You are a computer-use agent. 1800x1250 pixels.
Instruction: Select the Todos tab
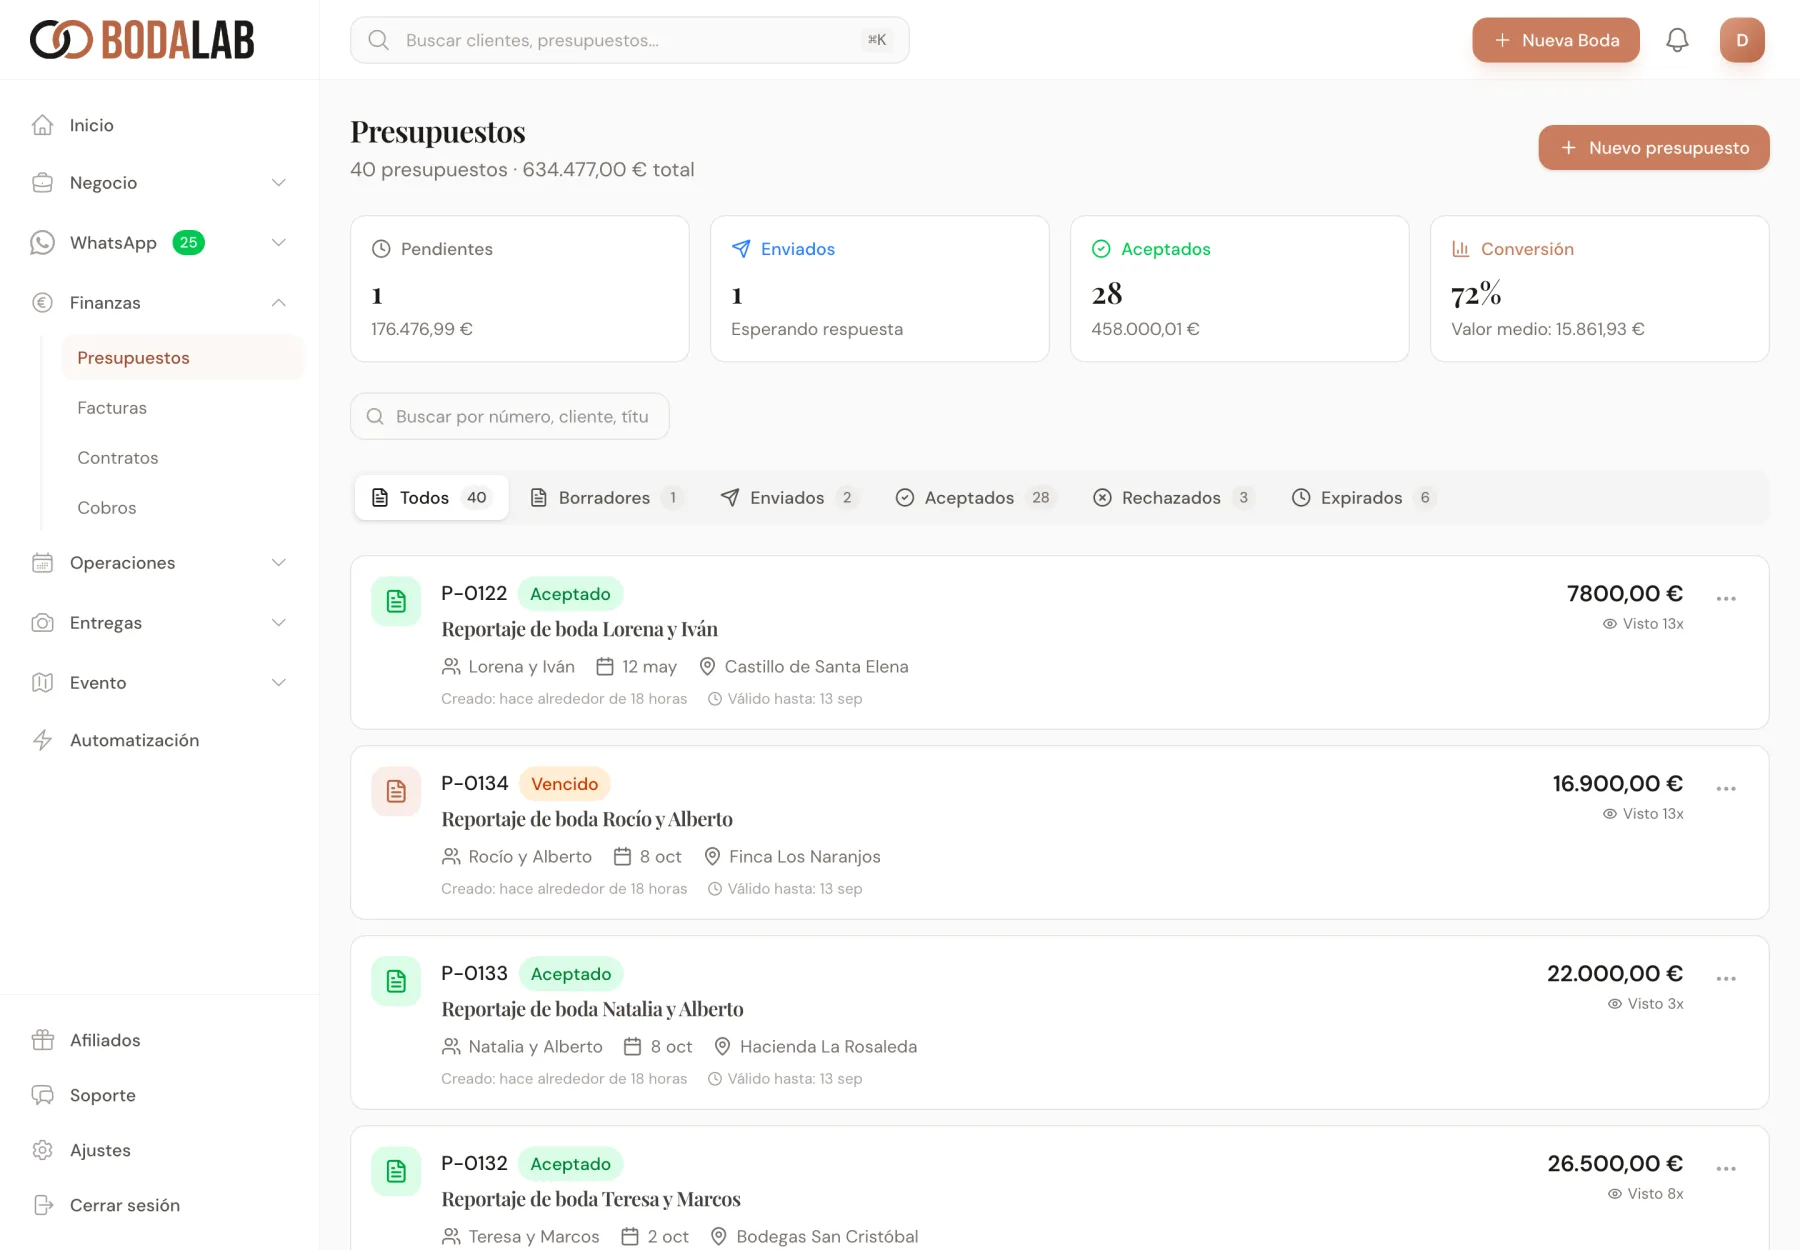pyautogui.click(x=431, y=498)
